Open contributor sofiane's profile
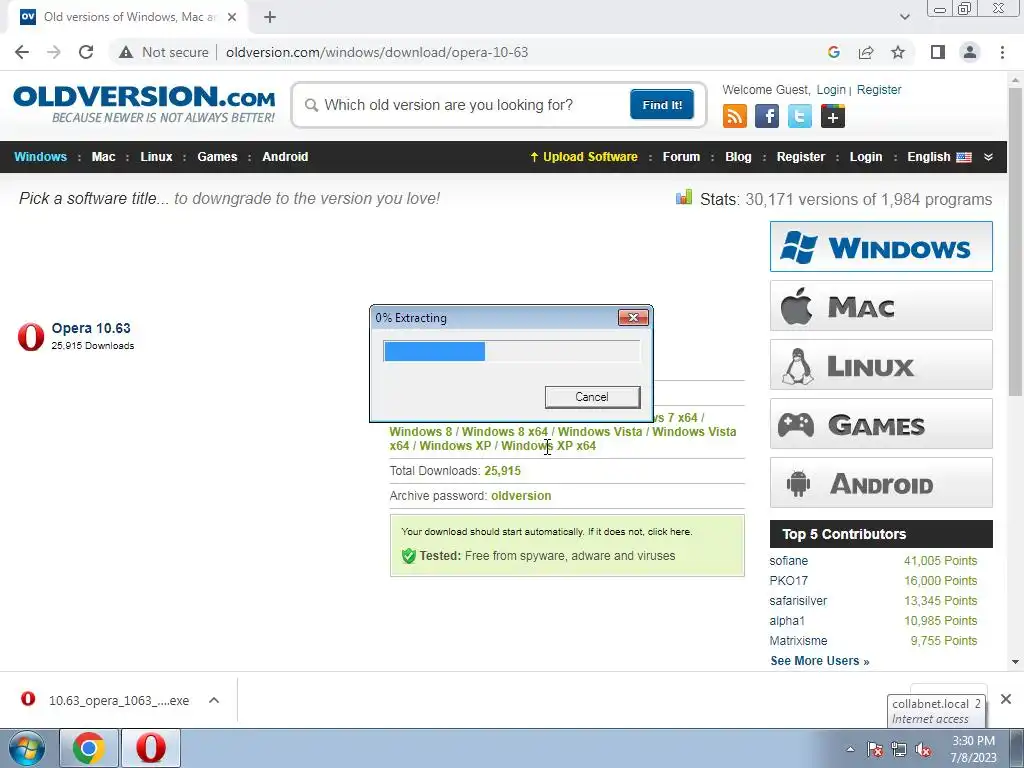This screenshot has width=1024, height=768. pyautogui.click(x=788, y=561)
